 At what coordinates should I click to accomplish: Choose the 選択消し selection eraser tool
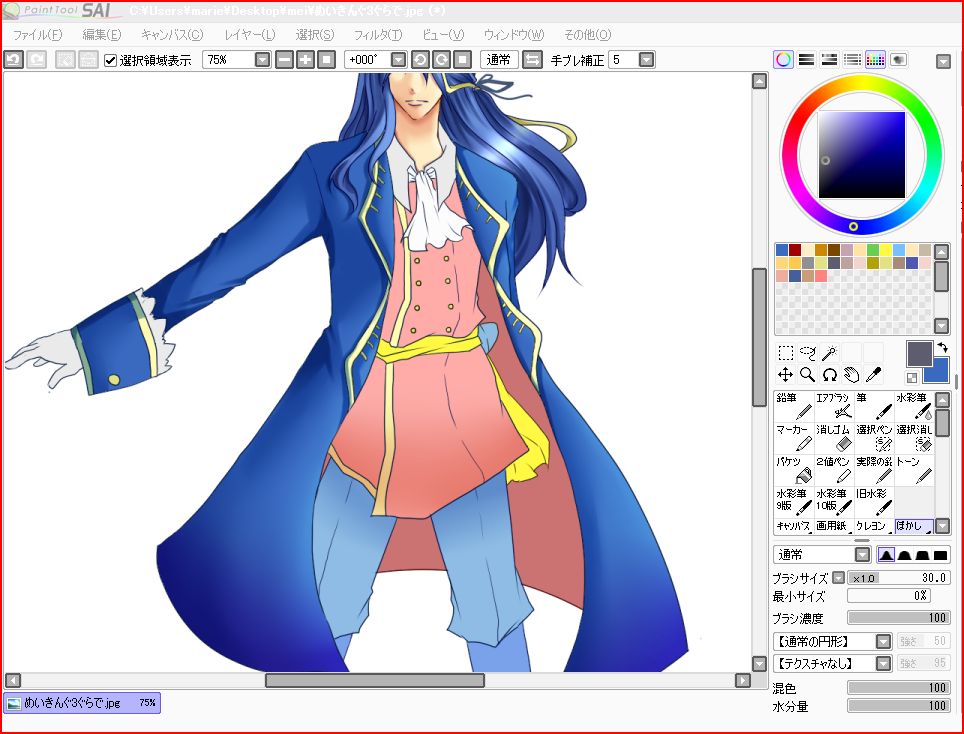pos(914,438)
